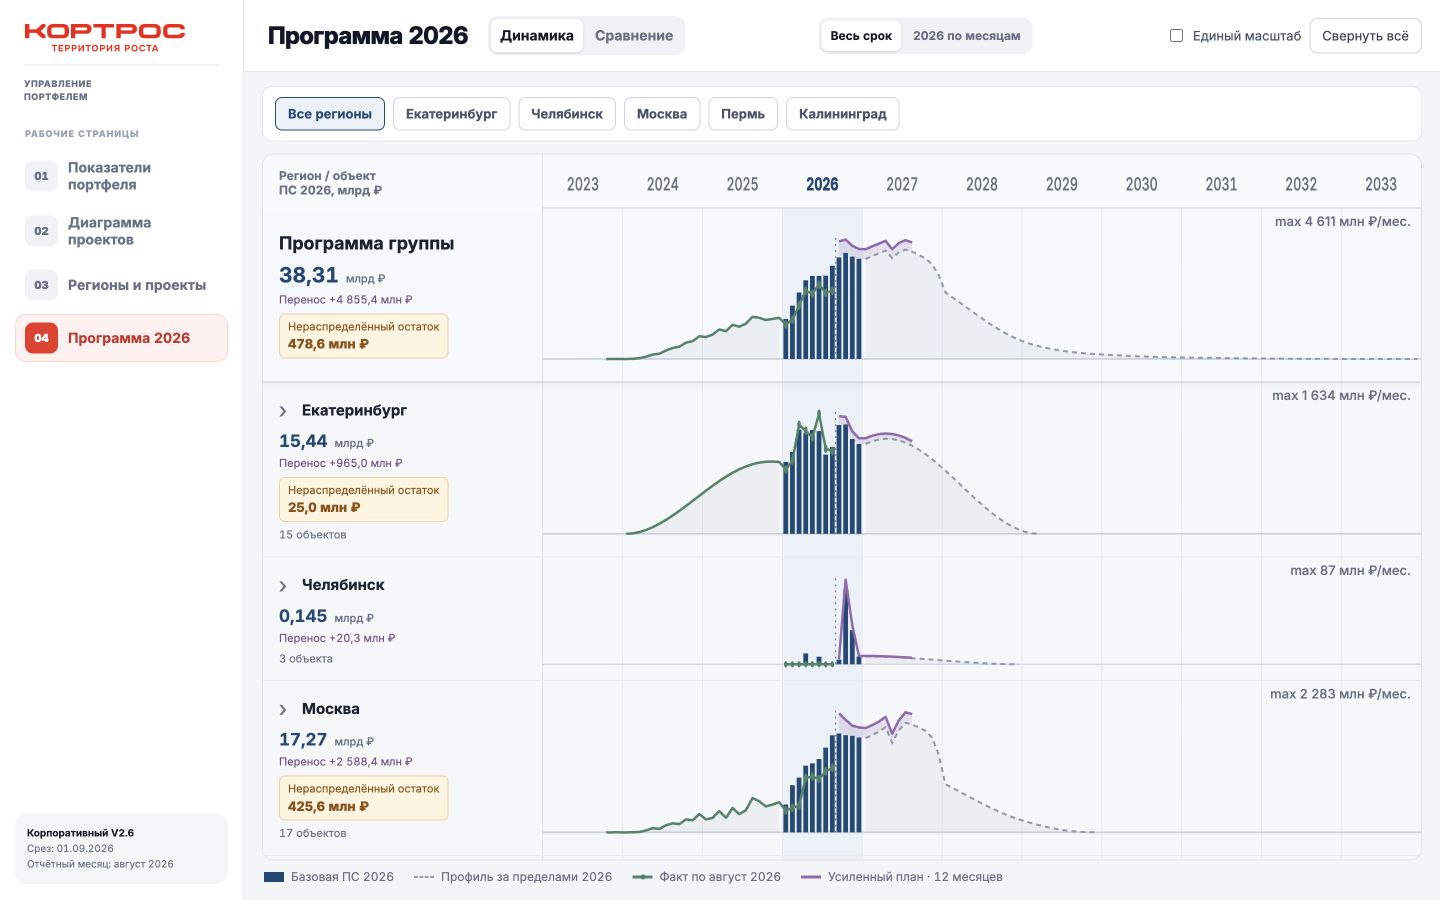Click the 38,31 программа группы value
This screenshot has width=1440, height=900.
click(309, 275)
